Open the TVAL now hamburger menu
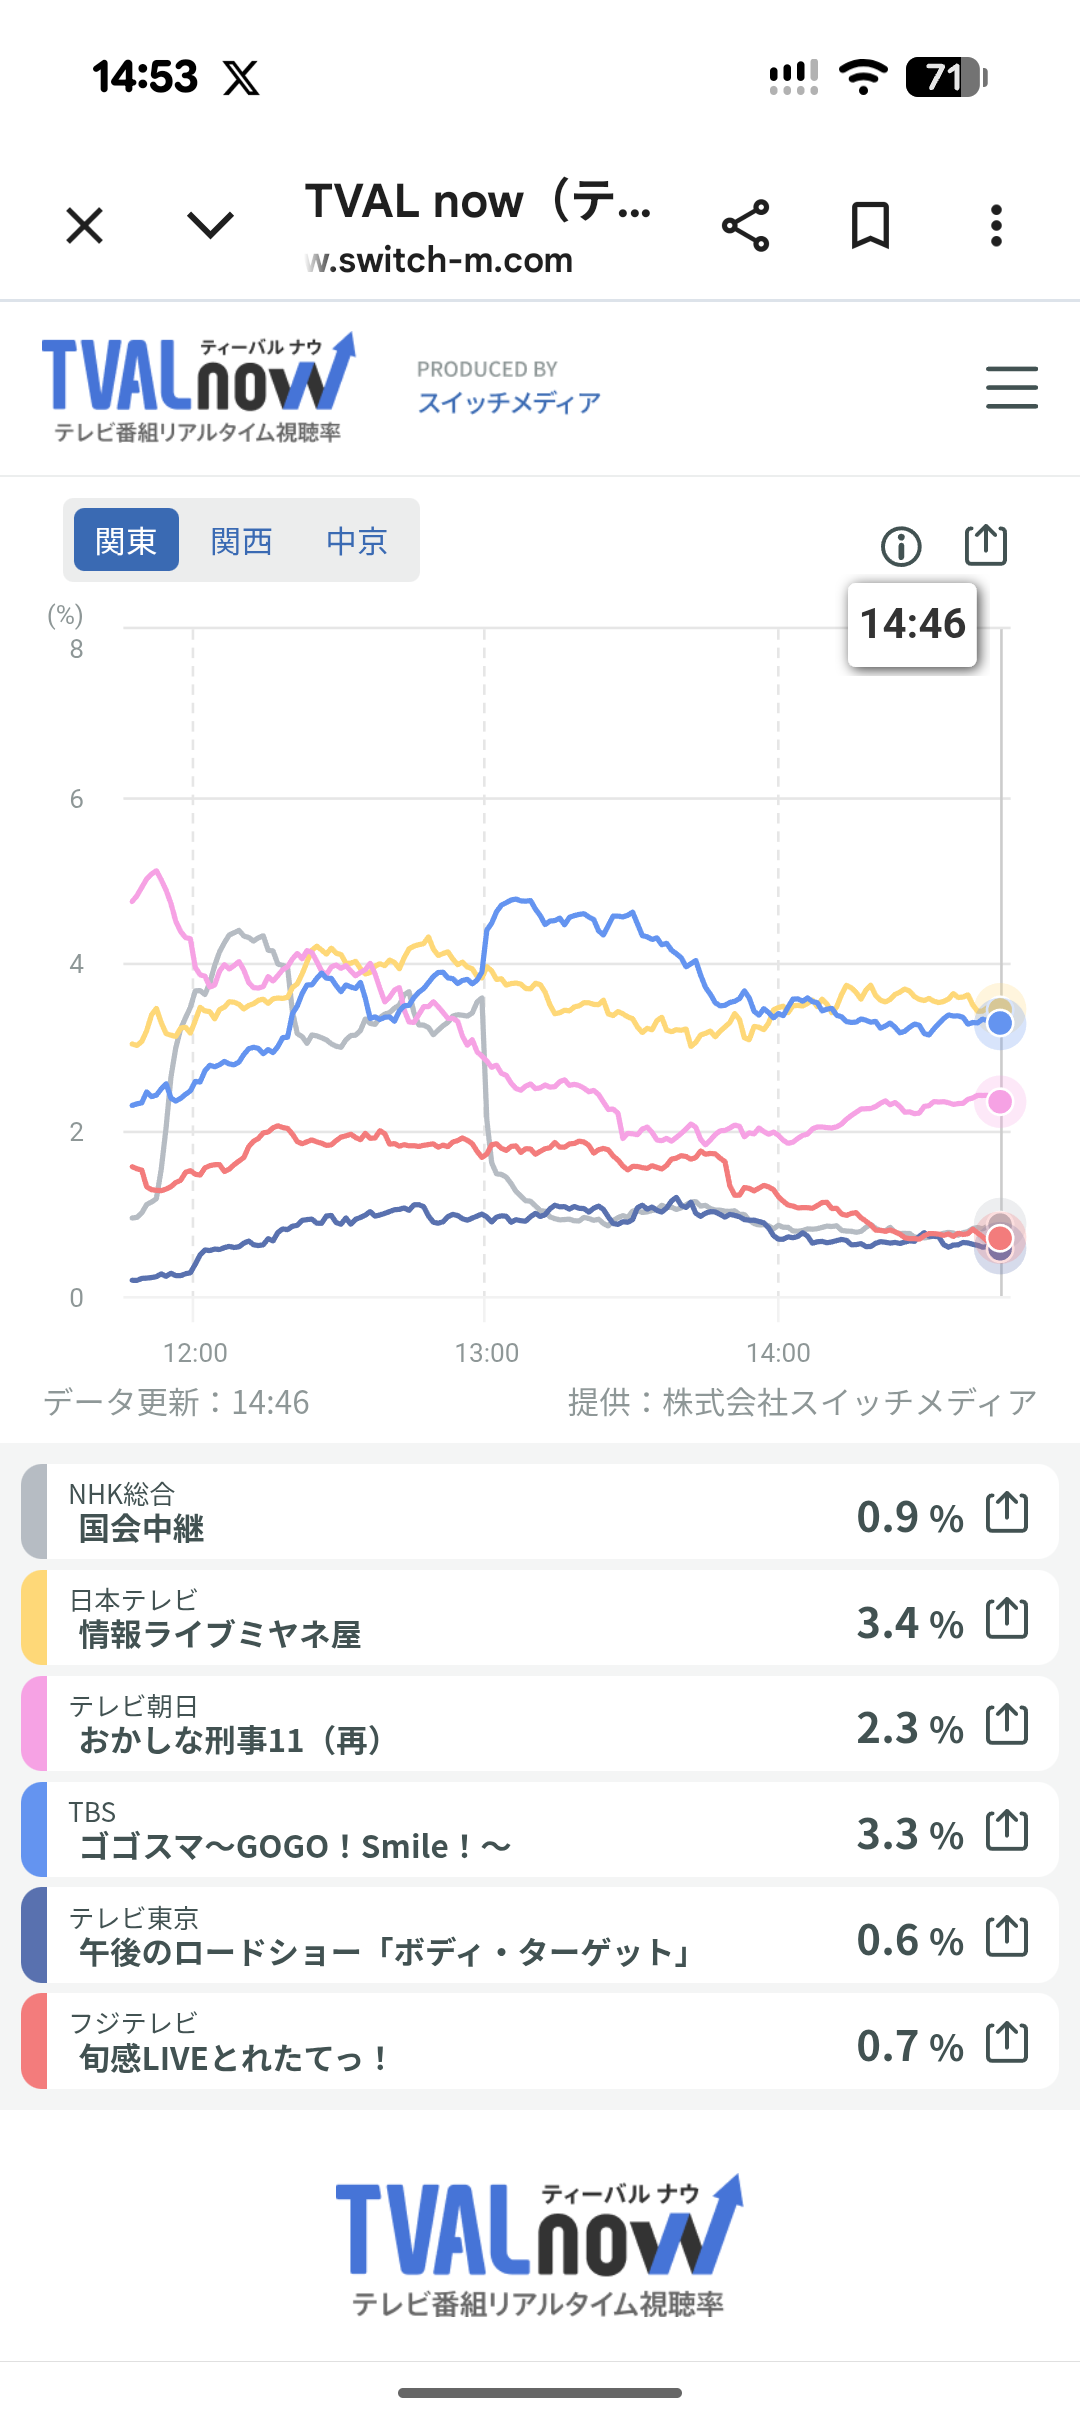1080x2424 pixels. [x=1011, y=388]
